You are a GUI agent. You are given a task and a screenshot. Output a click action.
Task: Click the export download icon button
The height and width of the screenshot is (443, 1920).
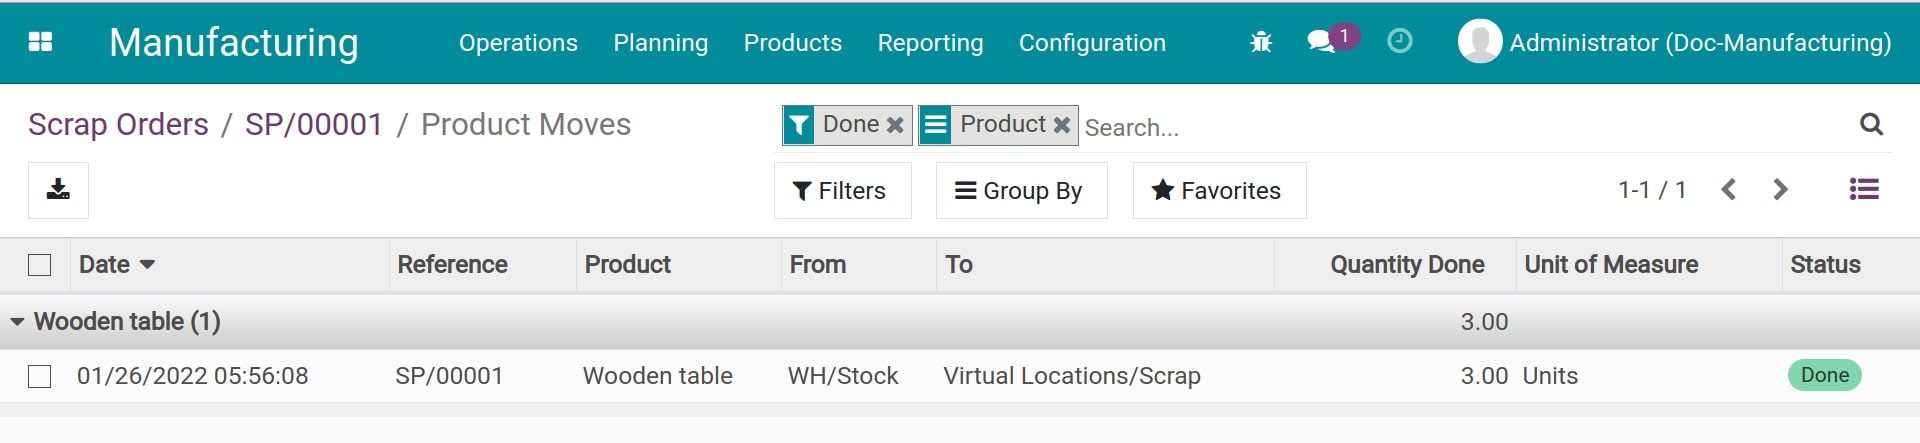(x=58, y=190)
